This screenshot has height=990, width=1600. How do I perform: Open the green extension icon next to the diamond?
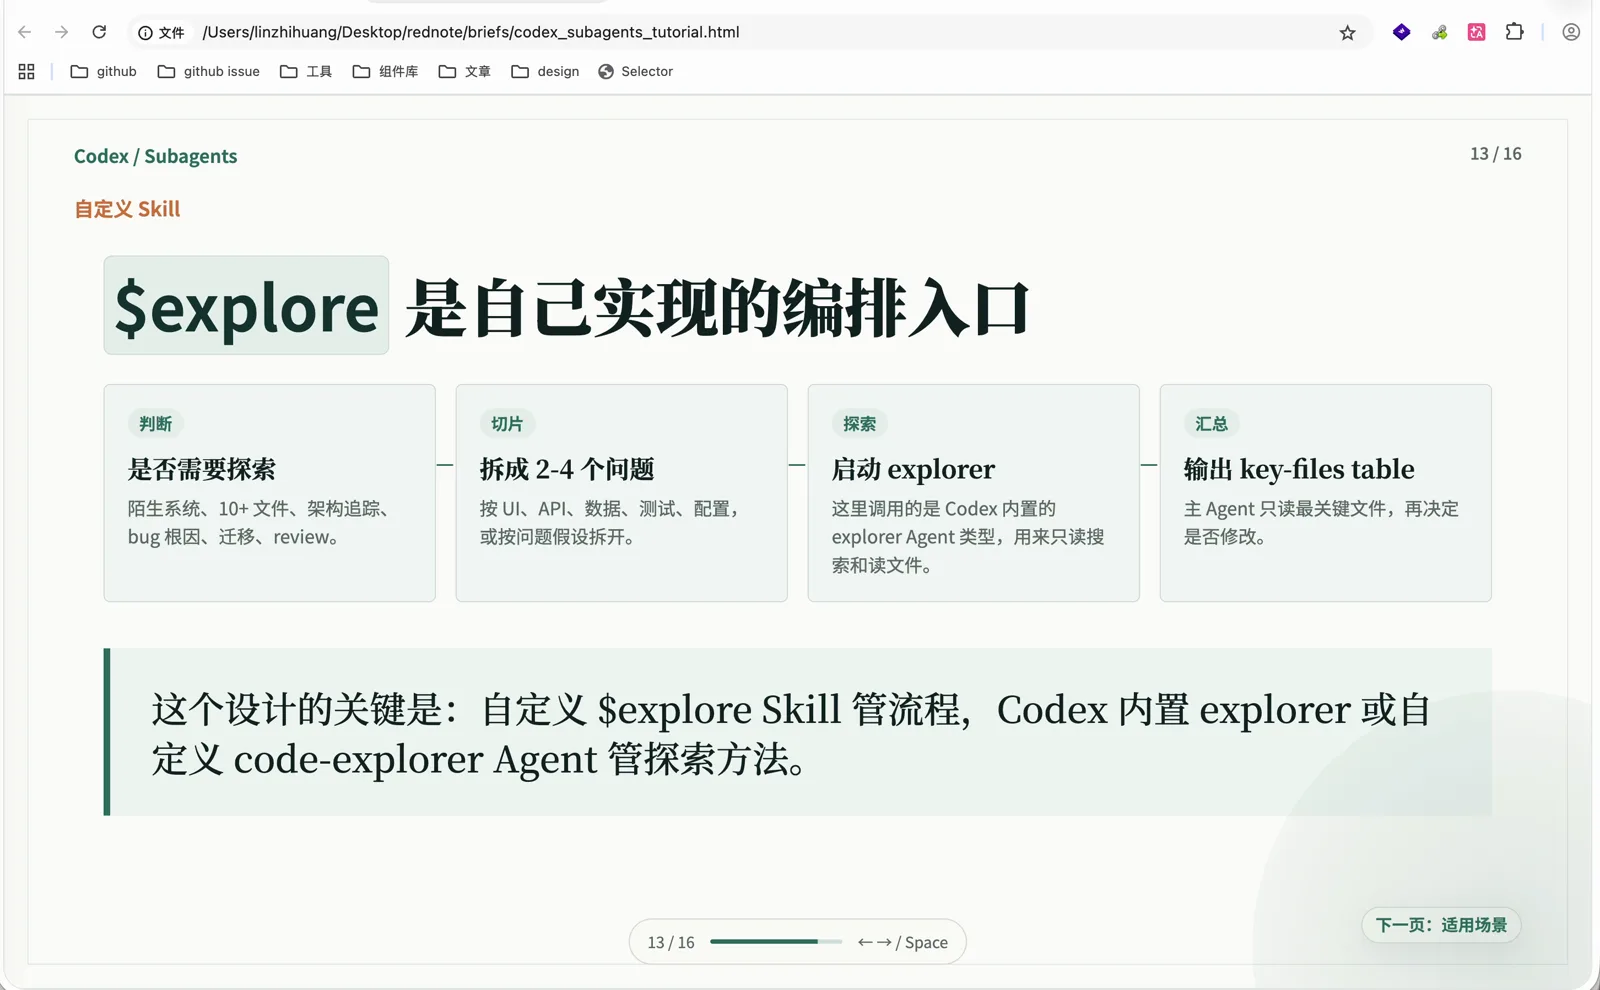1440,33
